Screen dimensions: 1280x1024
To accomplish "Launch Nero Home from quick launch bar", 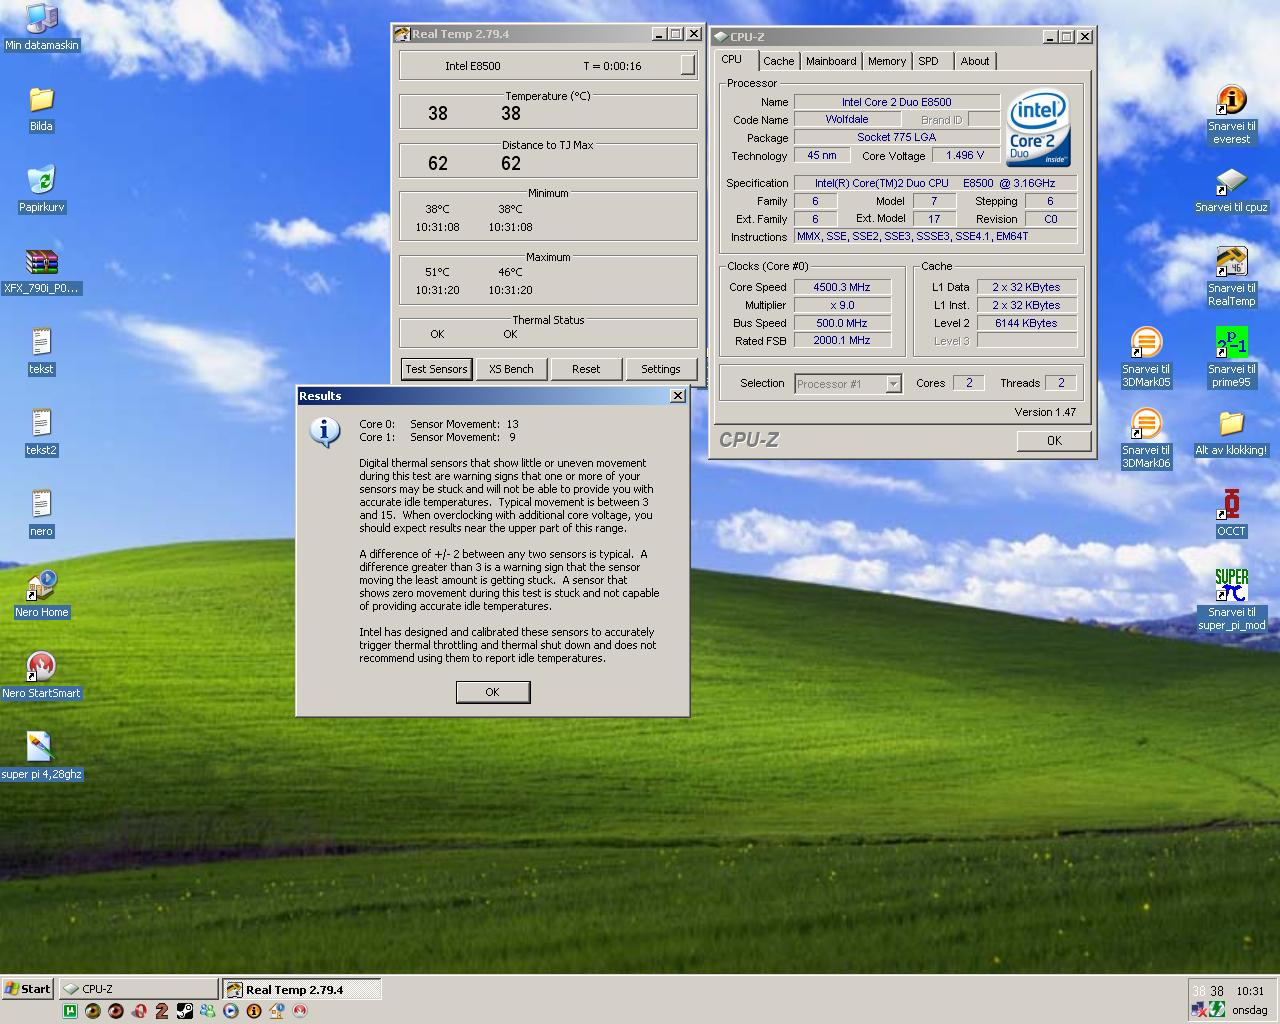I will click(277, 1011).
